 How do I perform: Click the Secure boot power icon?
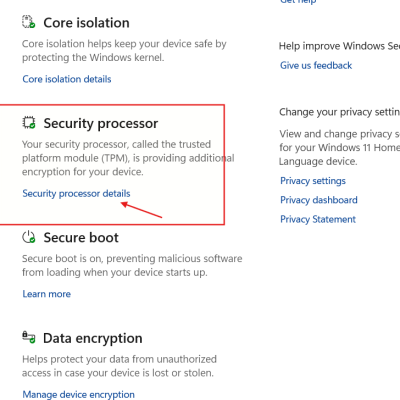29,237
